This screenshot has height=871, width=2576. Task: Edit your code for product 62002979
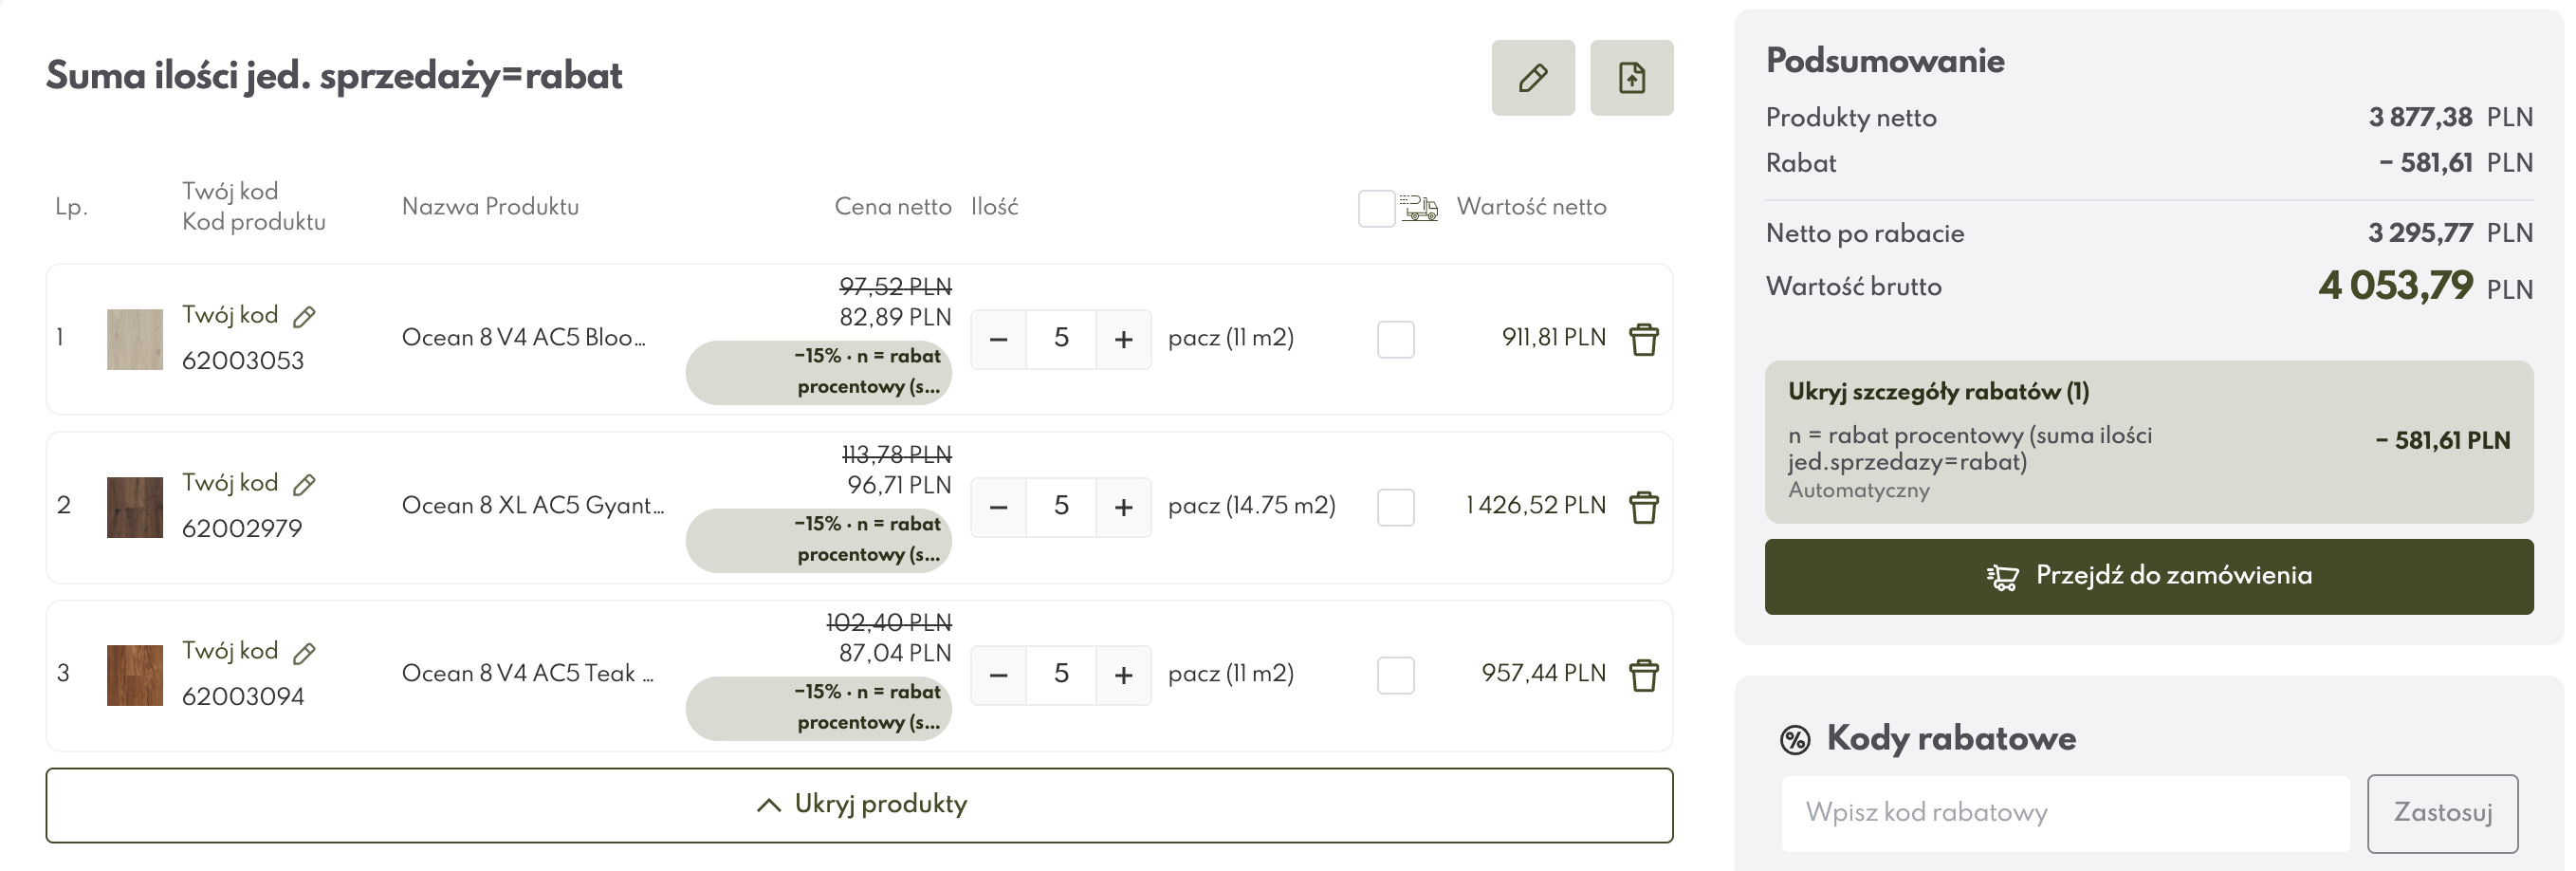click(305, 485)
